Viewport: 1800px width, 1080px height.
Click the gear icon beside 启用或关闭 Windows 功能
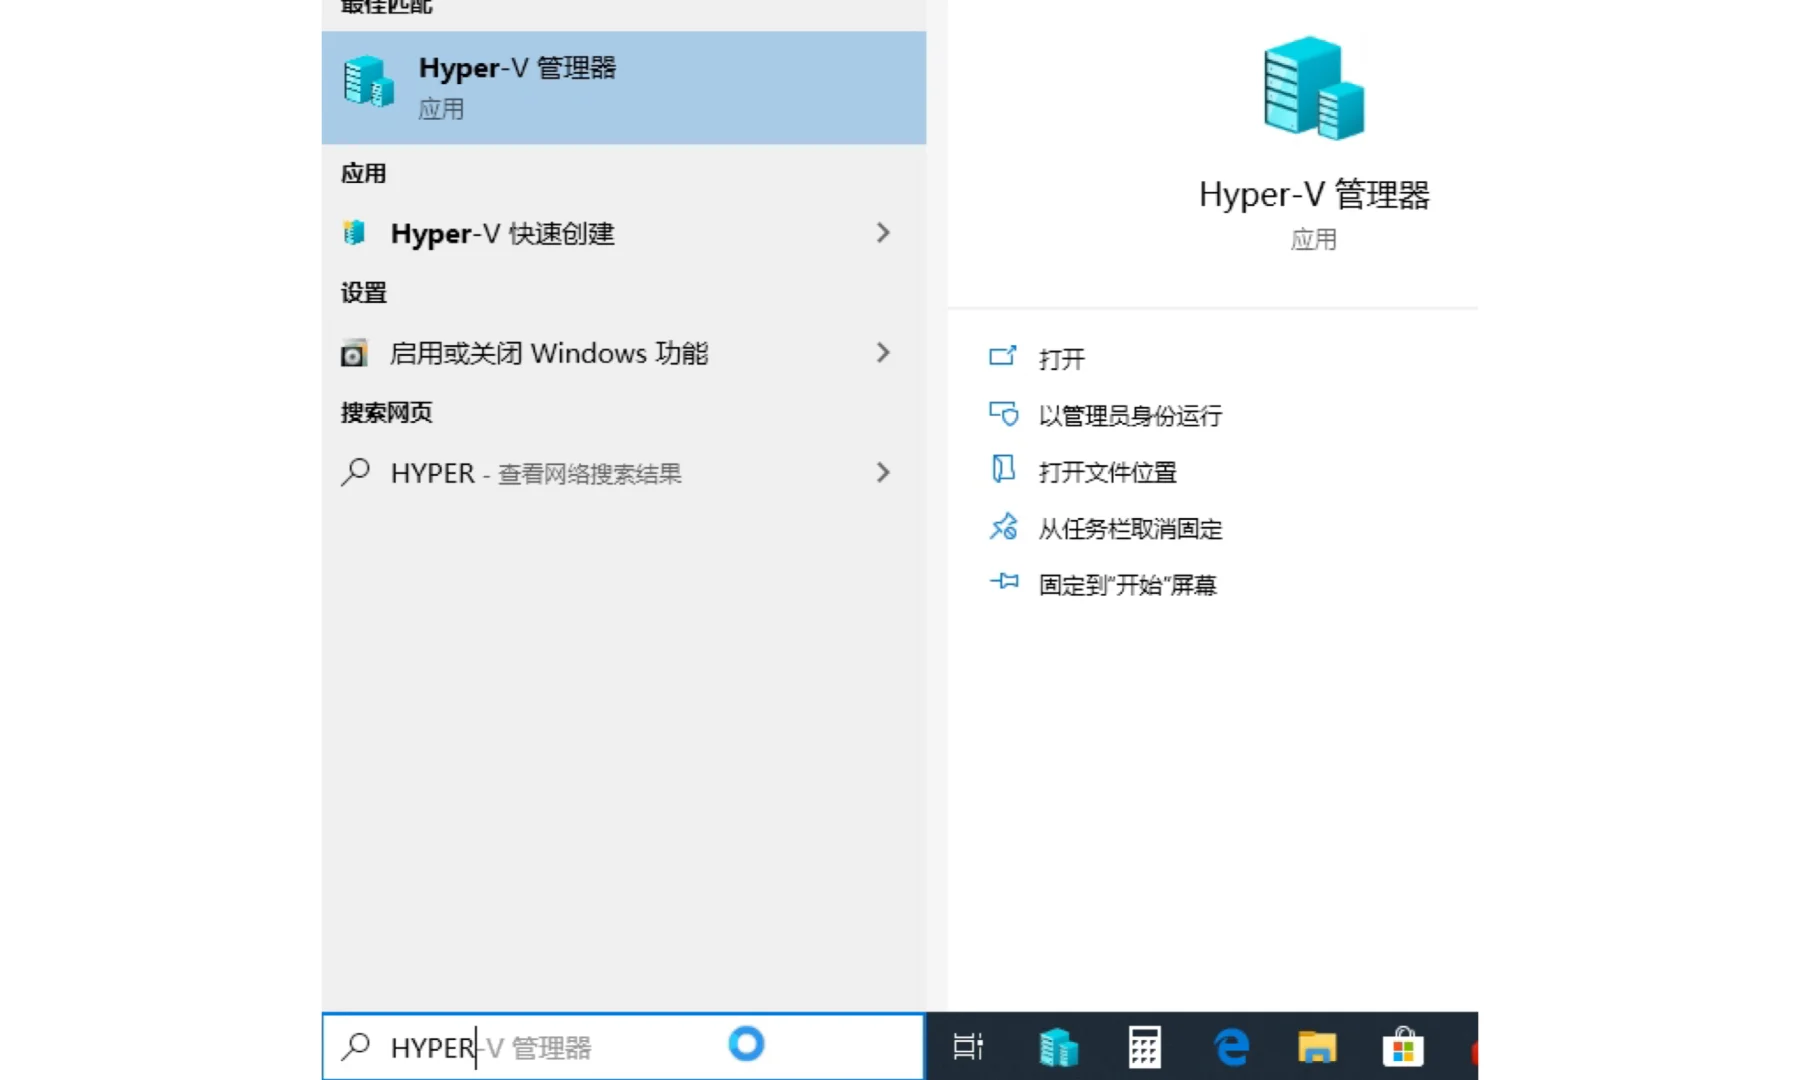pyautogui.click(x=352, y=353)
